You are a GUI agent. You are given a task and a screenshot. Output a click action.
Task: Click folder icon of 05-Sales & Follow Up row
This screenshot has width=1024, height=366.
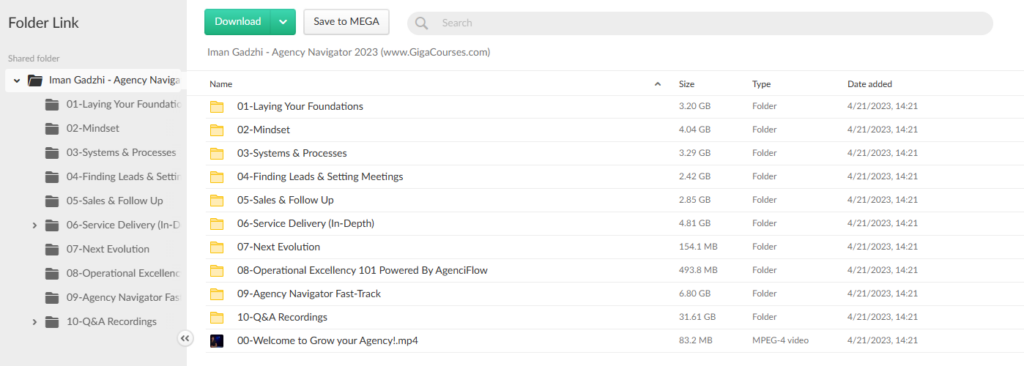click(x=217, y=201)
